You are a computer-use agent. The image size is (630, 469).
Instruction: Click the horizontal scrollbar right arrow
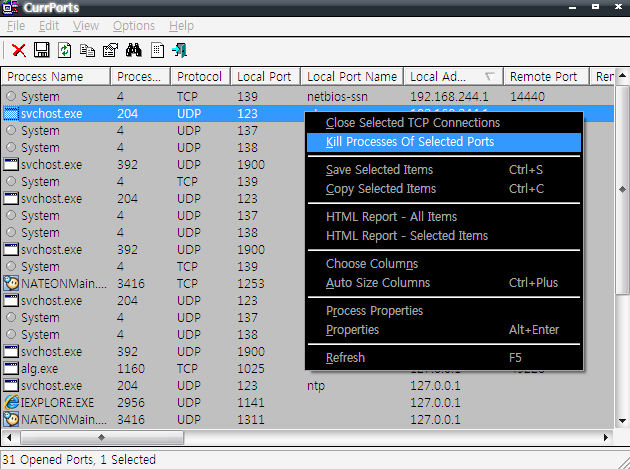(605, 437)
